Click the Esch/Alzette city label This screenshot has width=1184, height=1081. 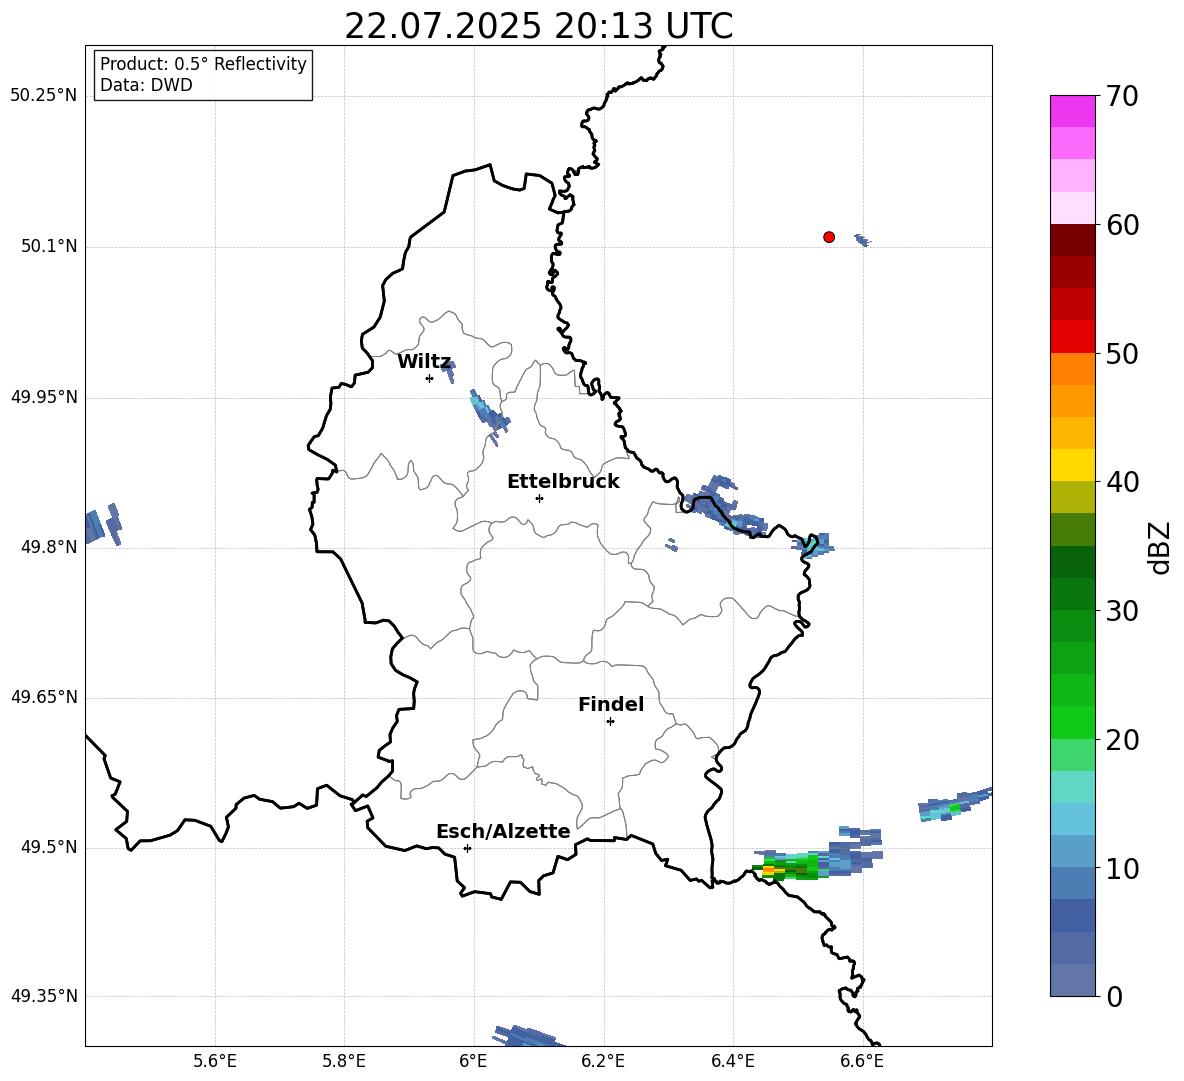pos(503,831)
